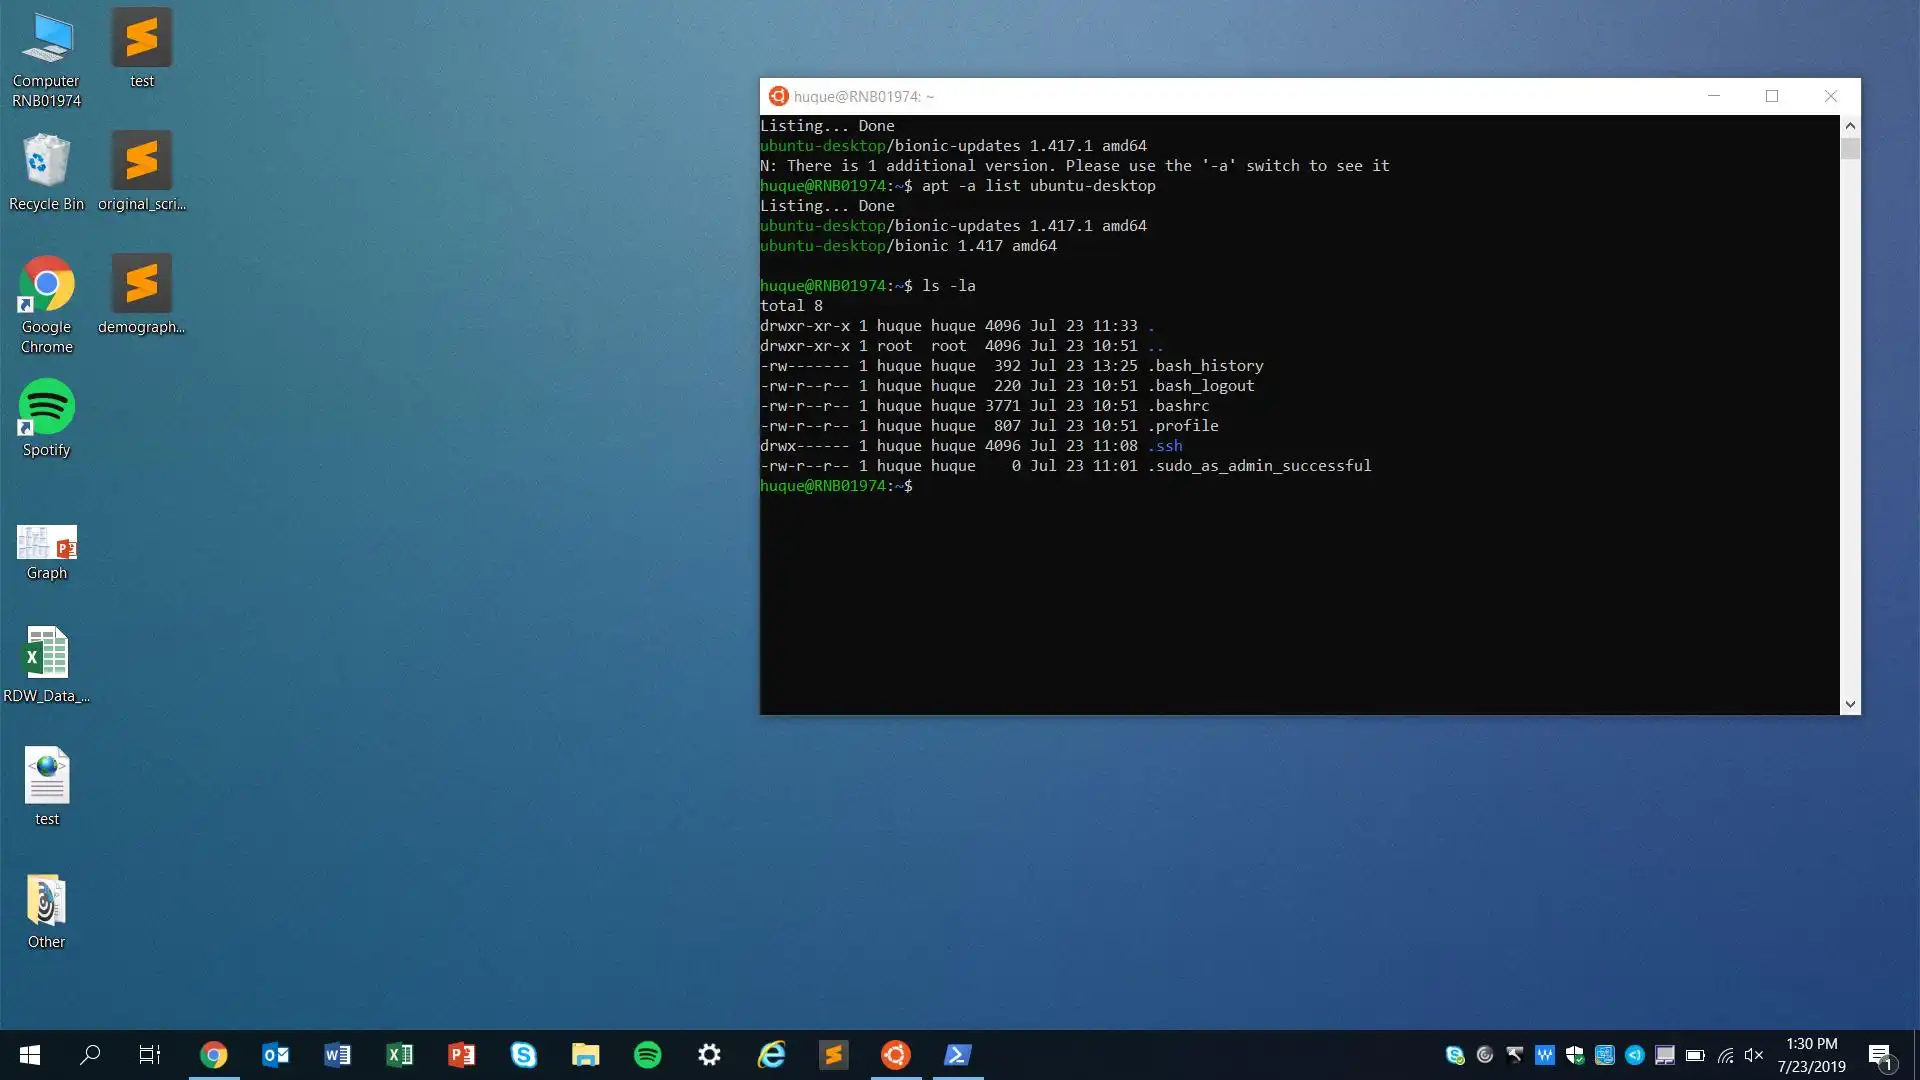
Task: Open File Explorer from the taskbar
Action: 585,1054
